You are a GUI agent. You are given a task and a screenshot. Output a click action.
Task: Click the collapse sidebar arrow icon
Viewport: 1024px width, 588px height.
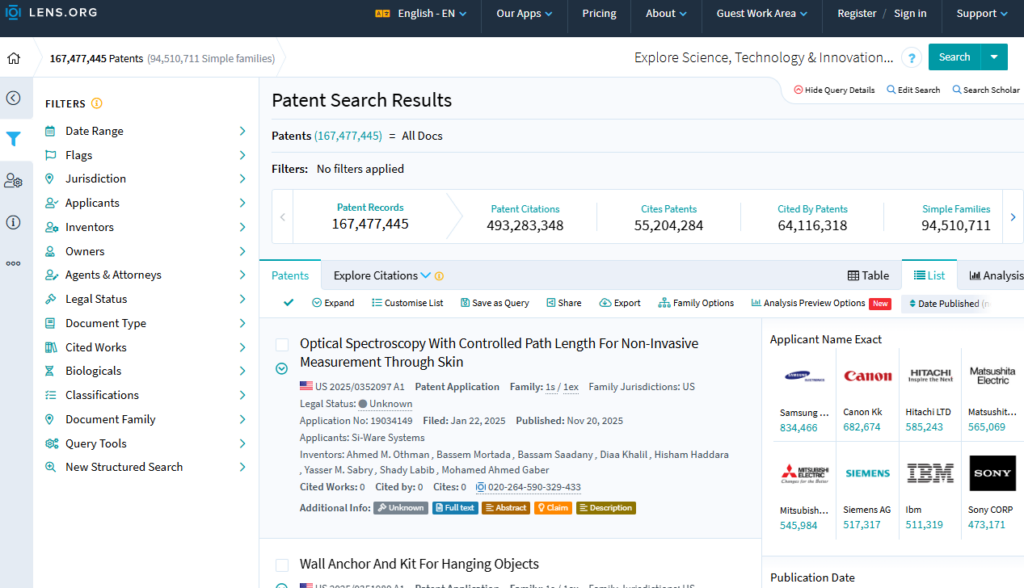(x=14, y=98)
